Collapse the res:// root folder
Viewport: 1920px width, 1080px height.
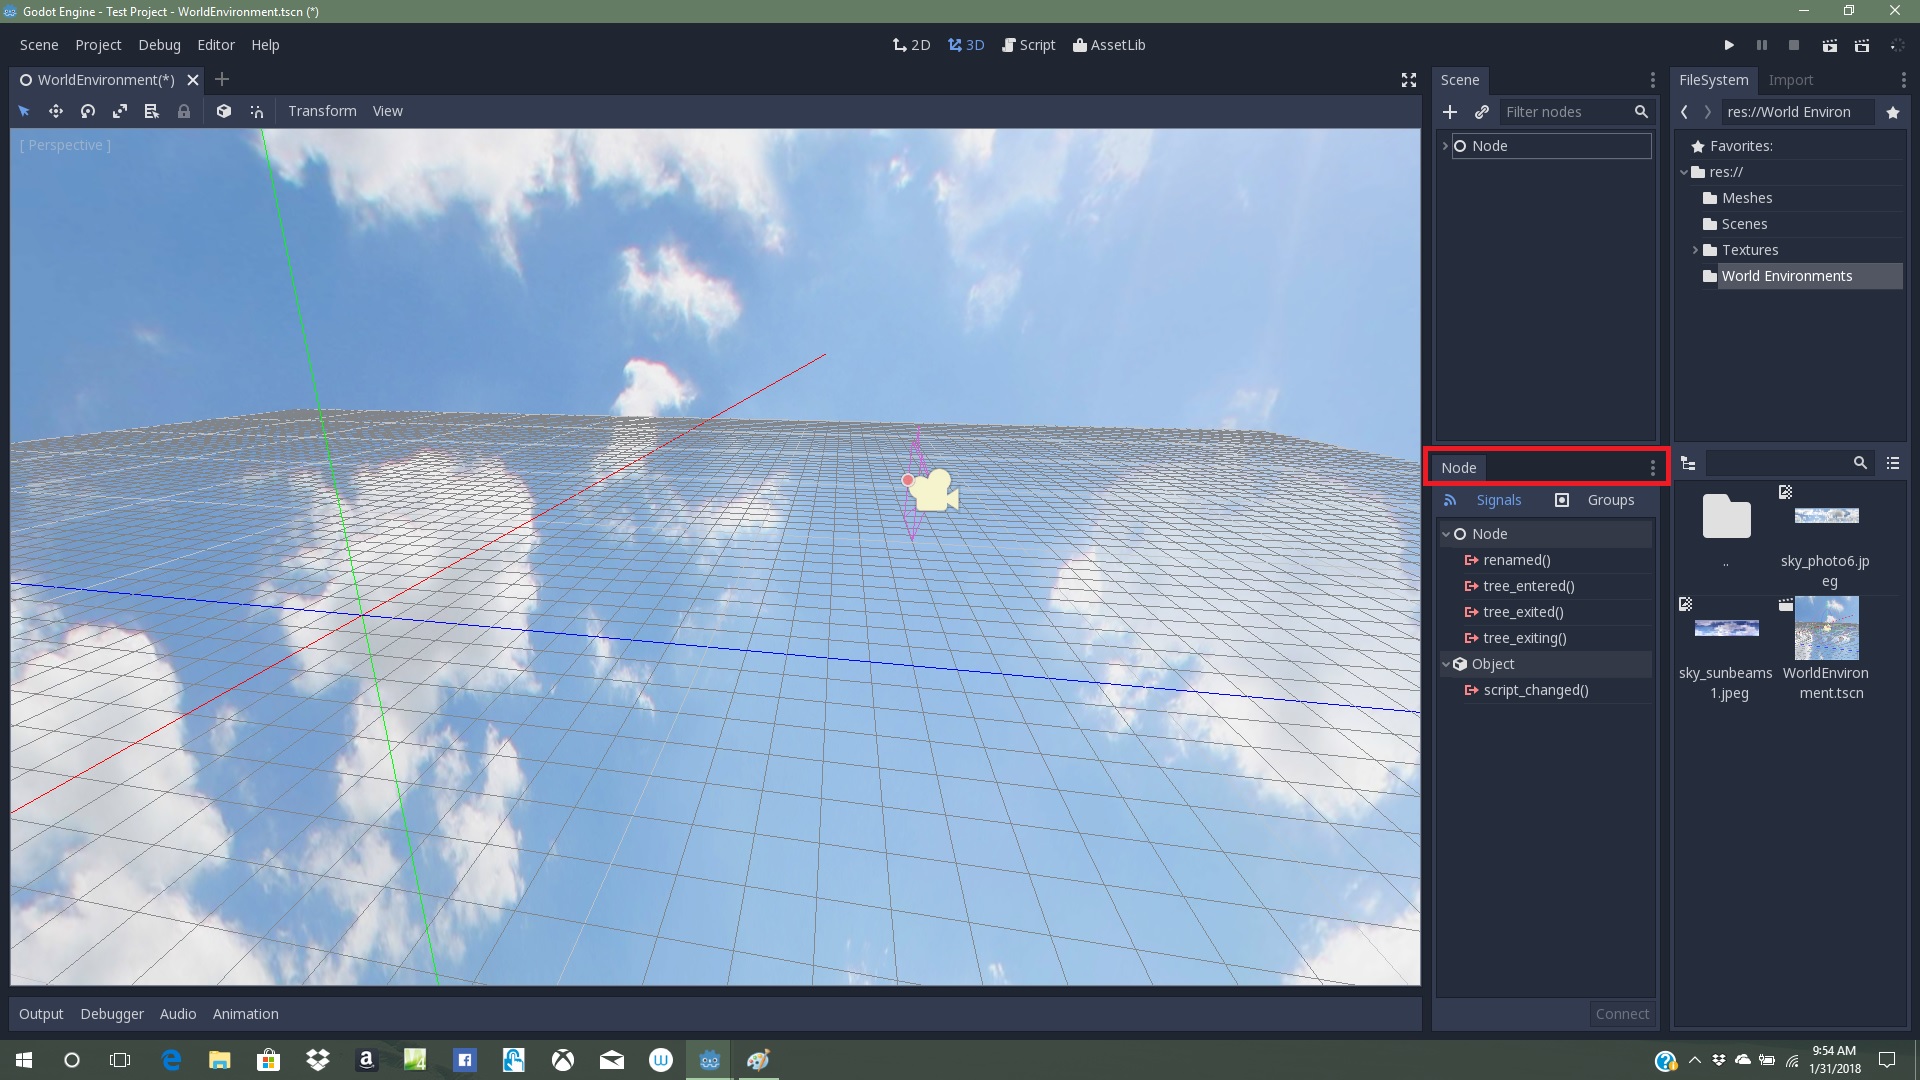(x=1684, y=172)
